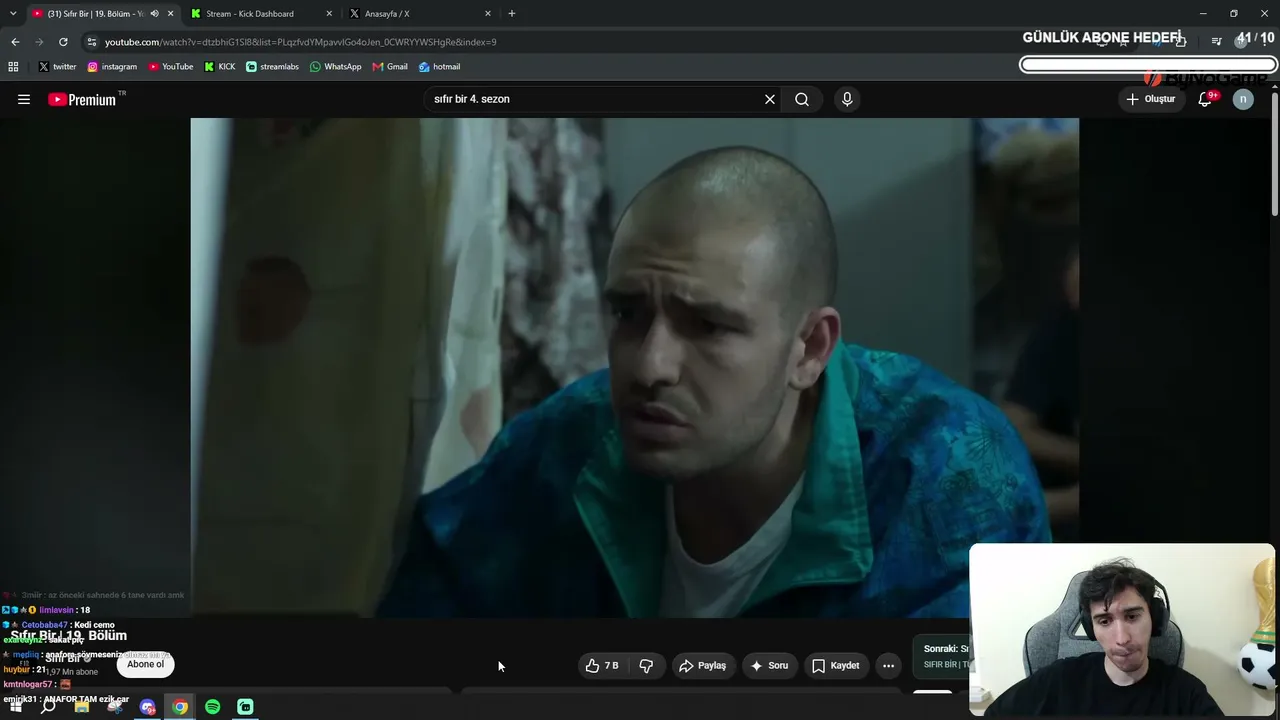The image size is (1280, 720).
Task: Open the tab search dropdown
Action: [13, 14]
